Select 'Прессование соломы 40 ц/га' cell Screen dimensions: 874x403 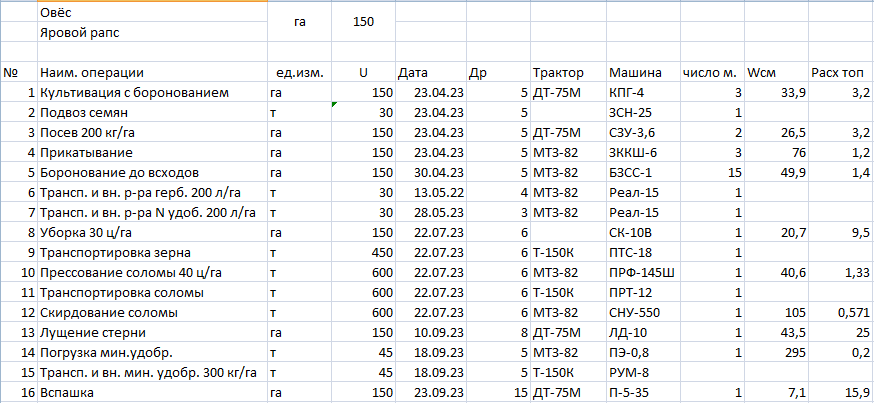point(153,273)
